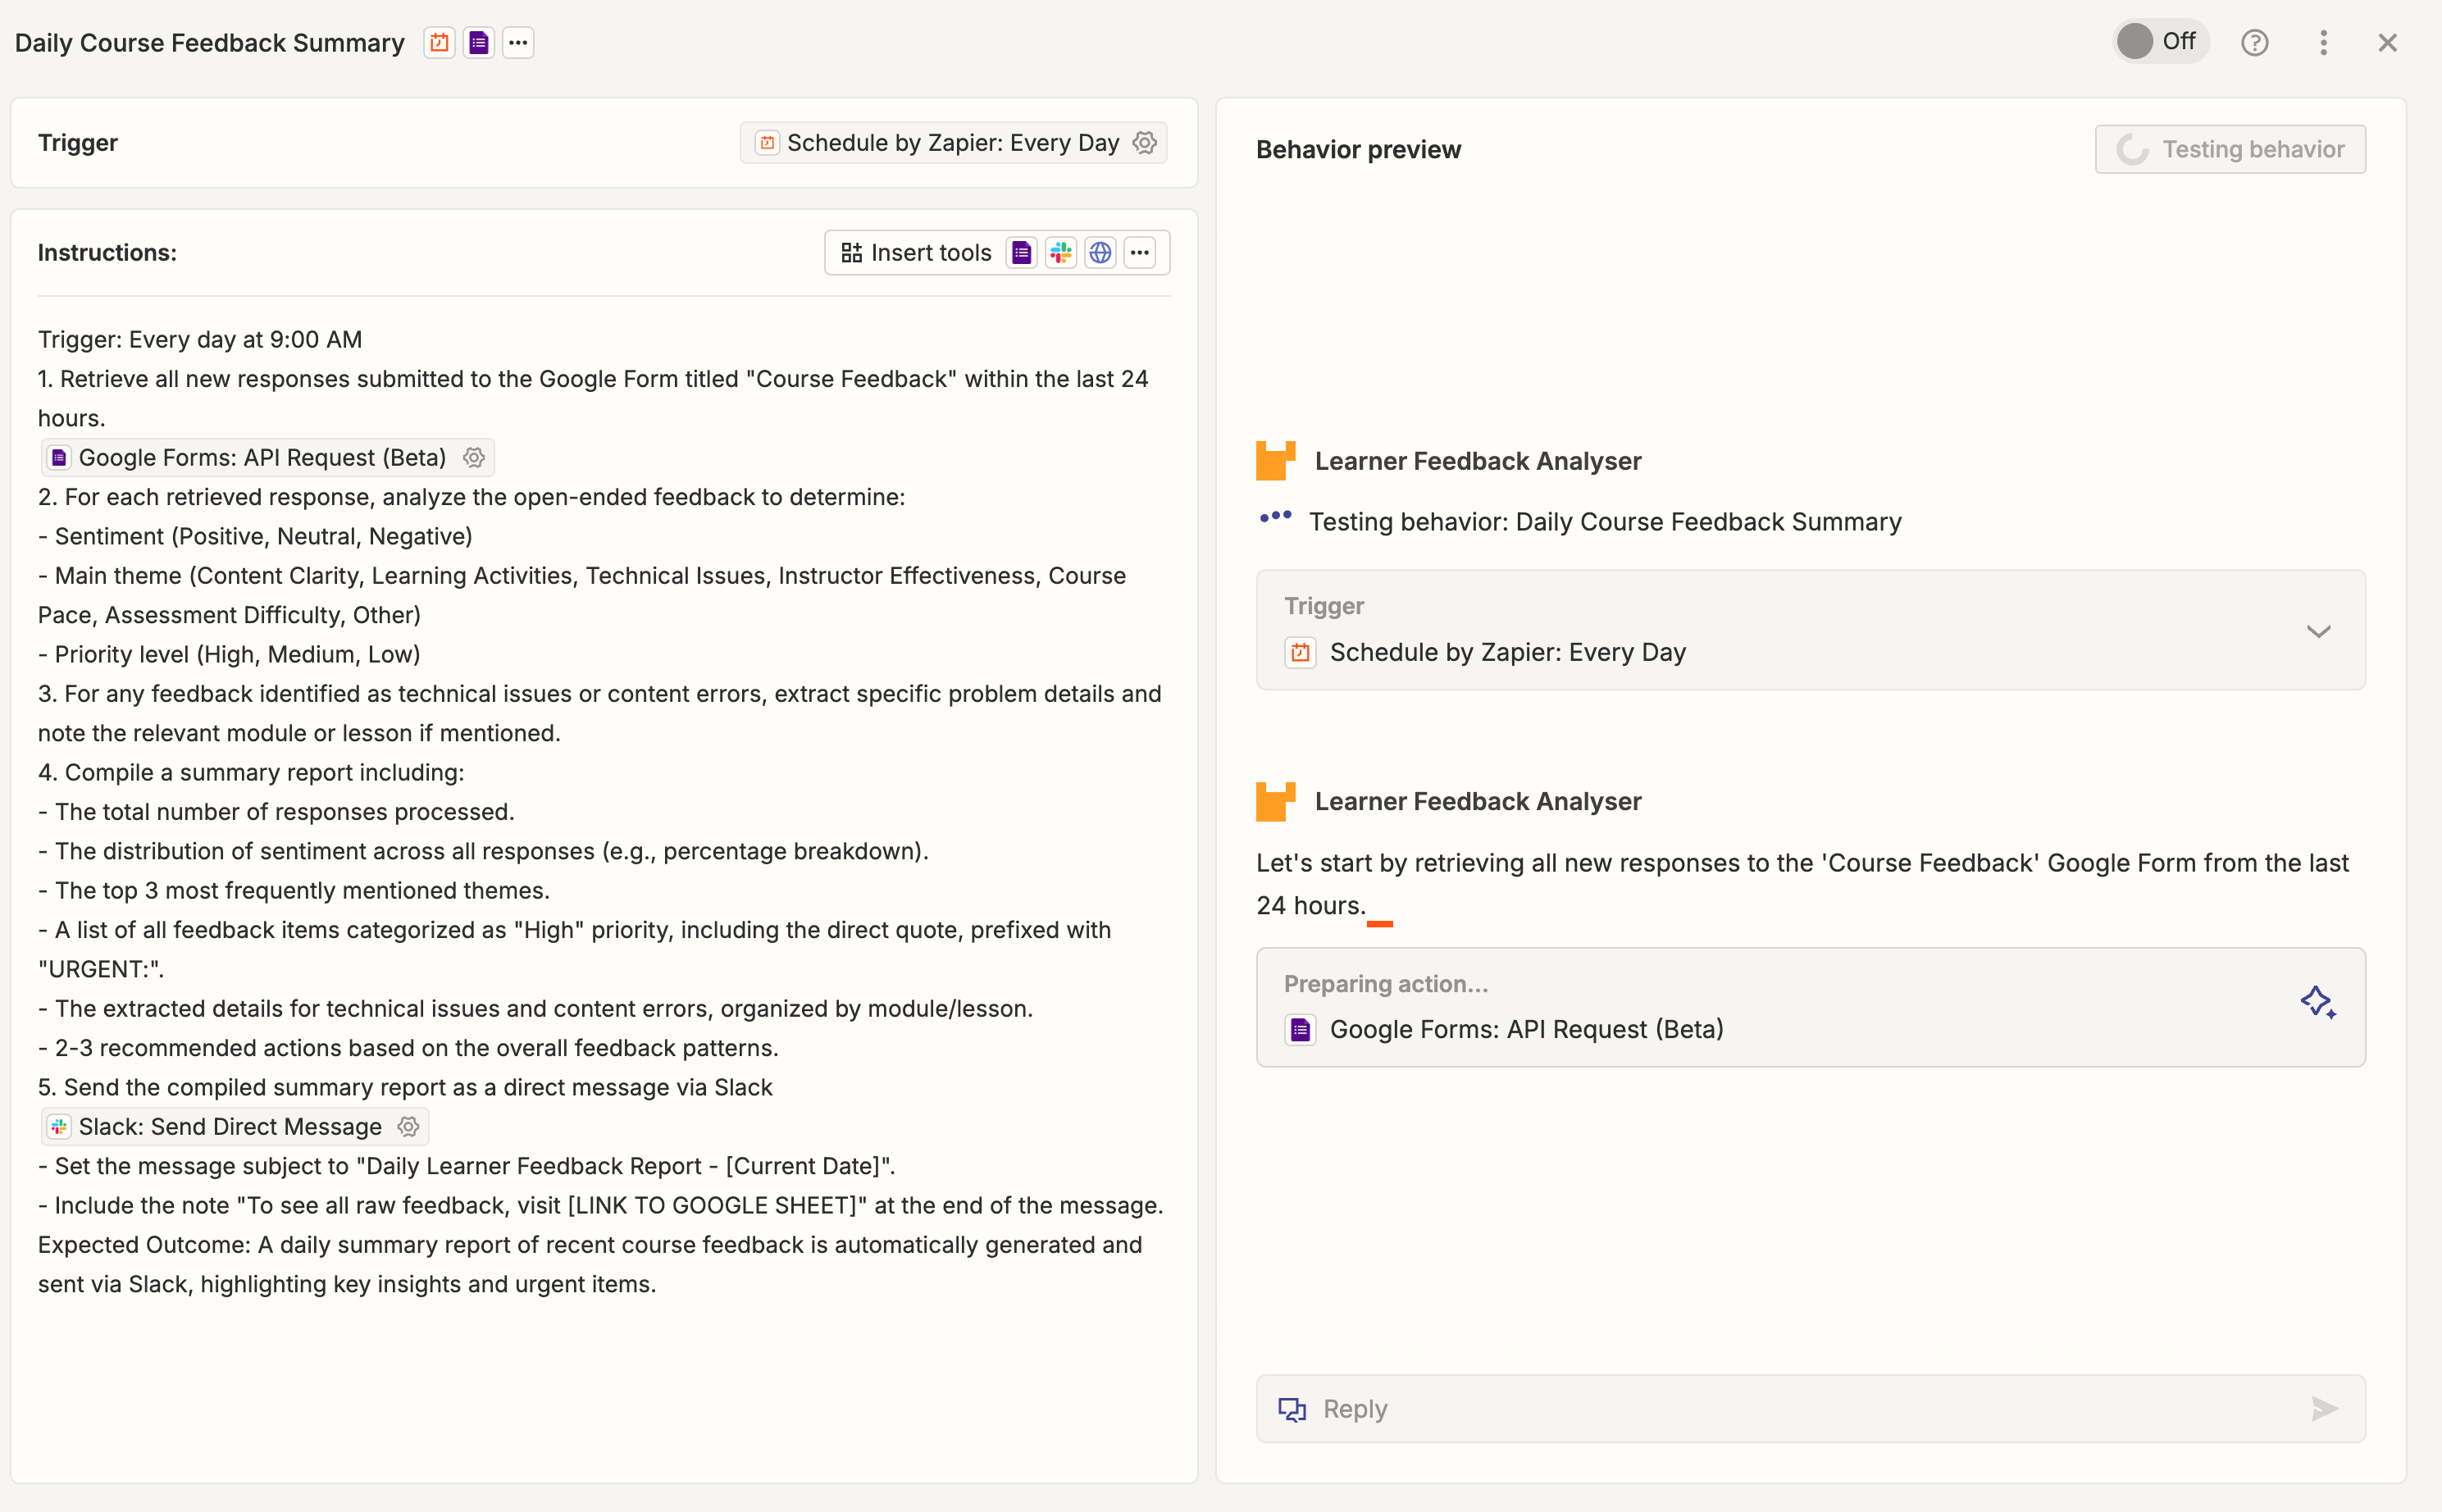Click the schedule icon in the preview Trigger card
The width and height of the screenshot is (2442, 1512).
point(1300,653)
